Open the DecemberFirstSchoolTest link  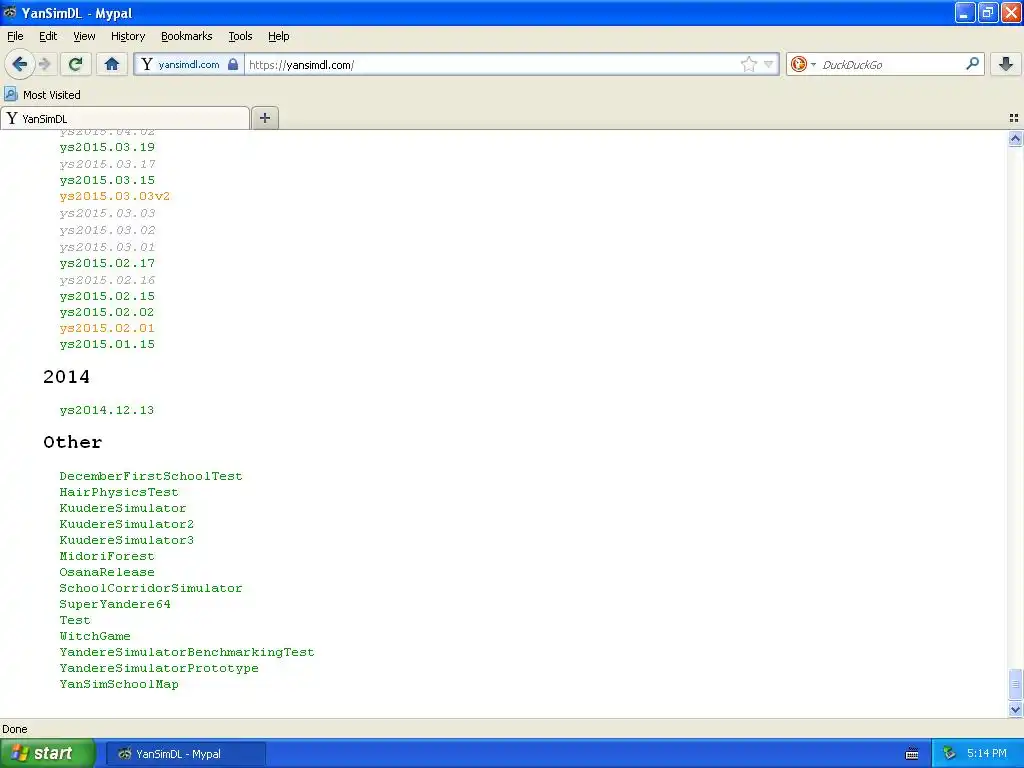click(x=151, y=476)
